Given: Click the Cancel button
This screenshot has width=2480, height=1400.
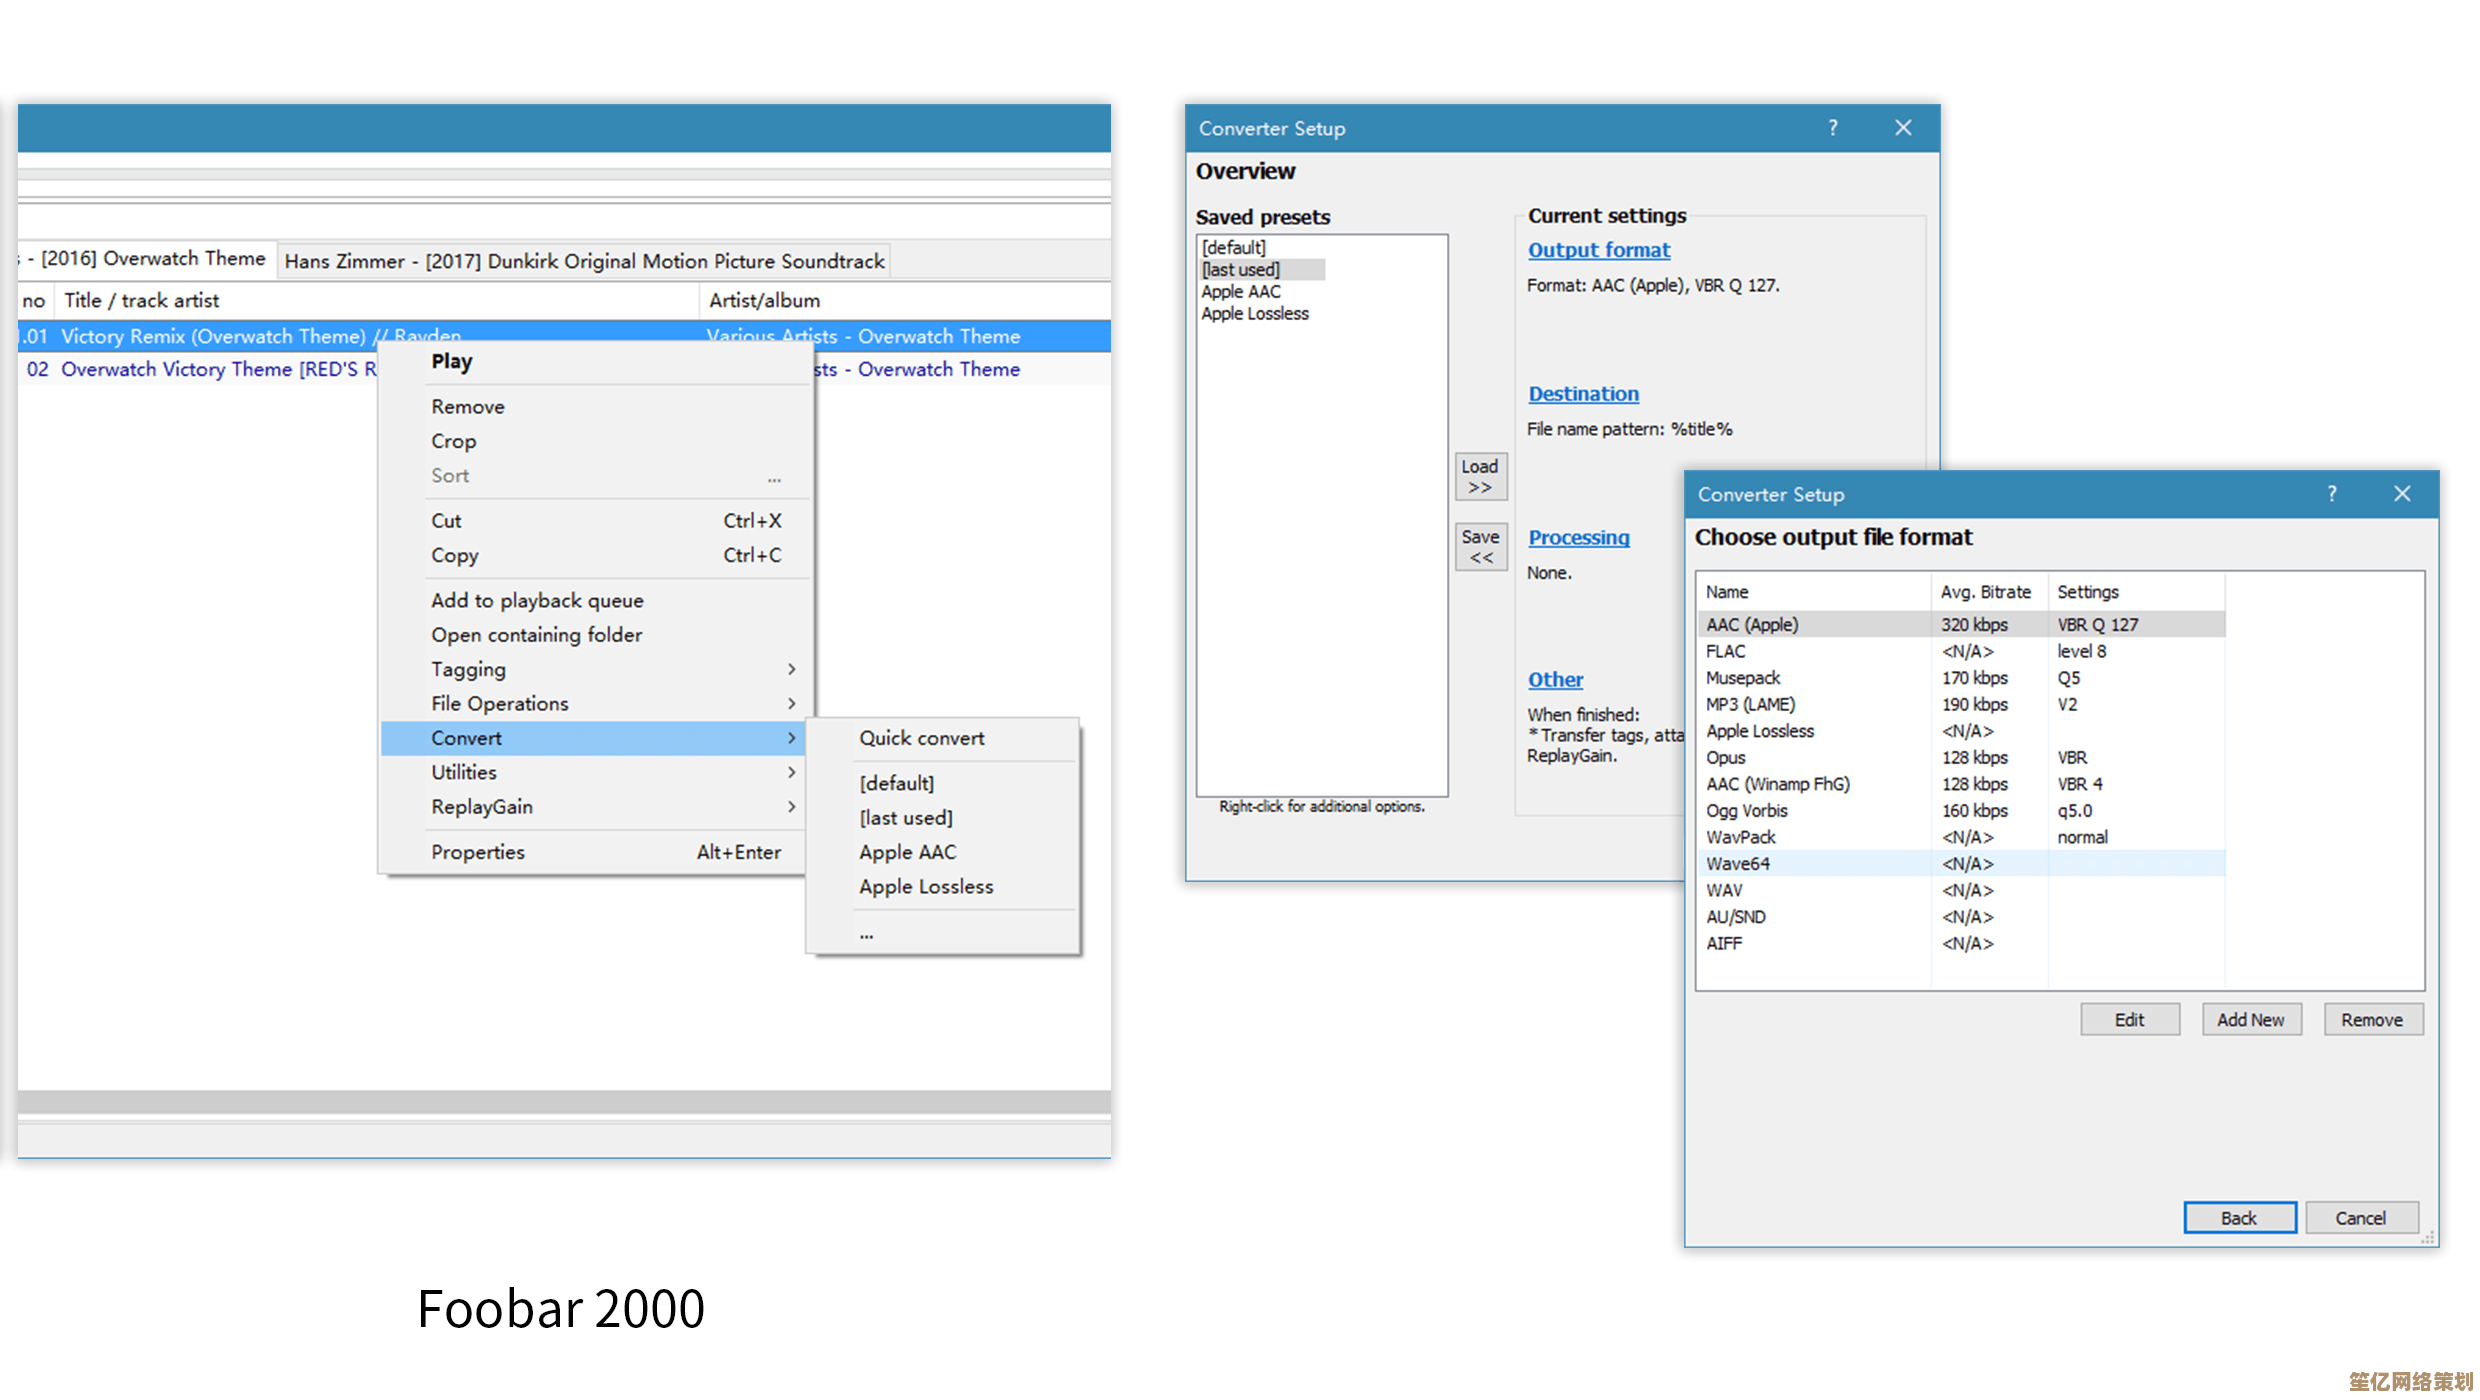Looking at the screenshot, I should (2362, 1218).
